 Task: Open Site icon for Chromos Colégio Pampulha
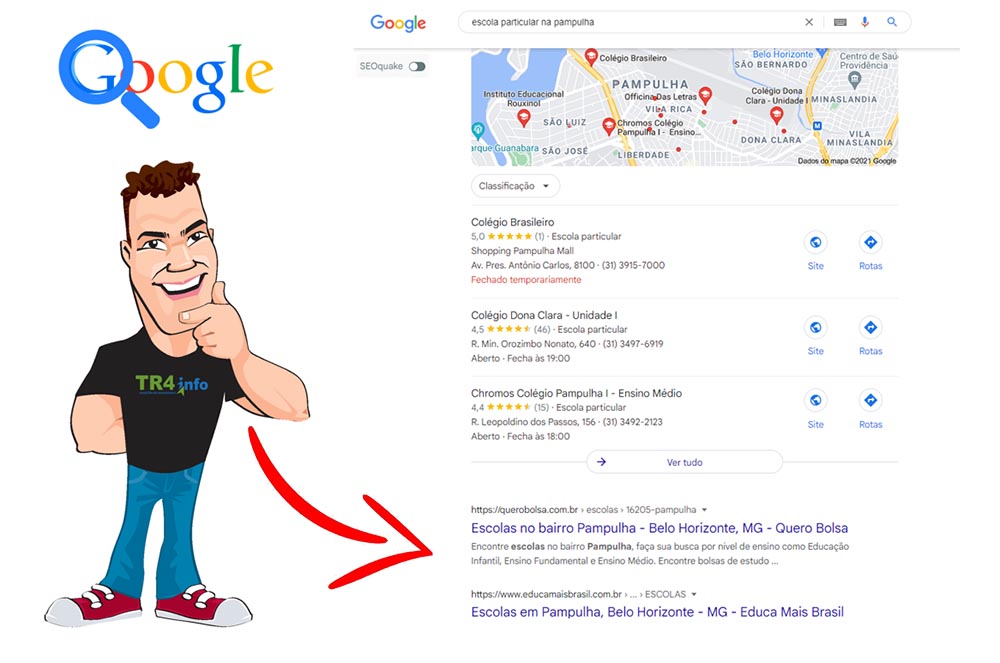point(816,400)
